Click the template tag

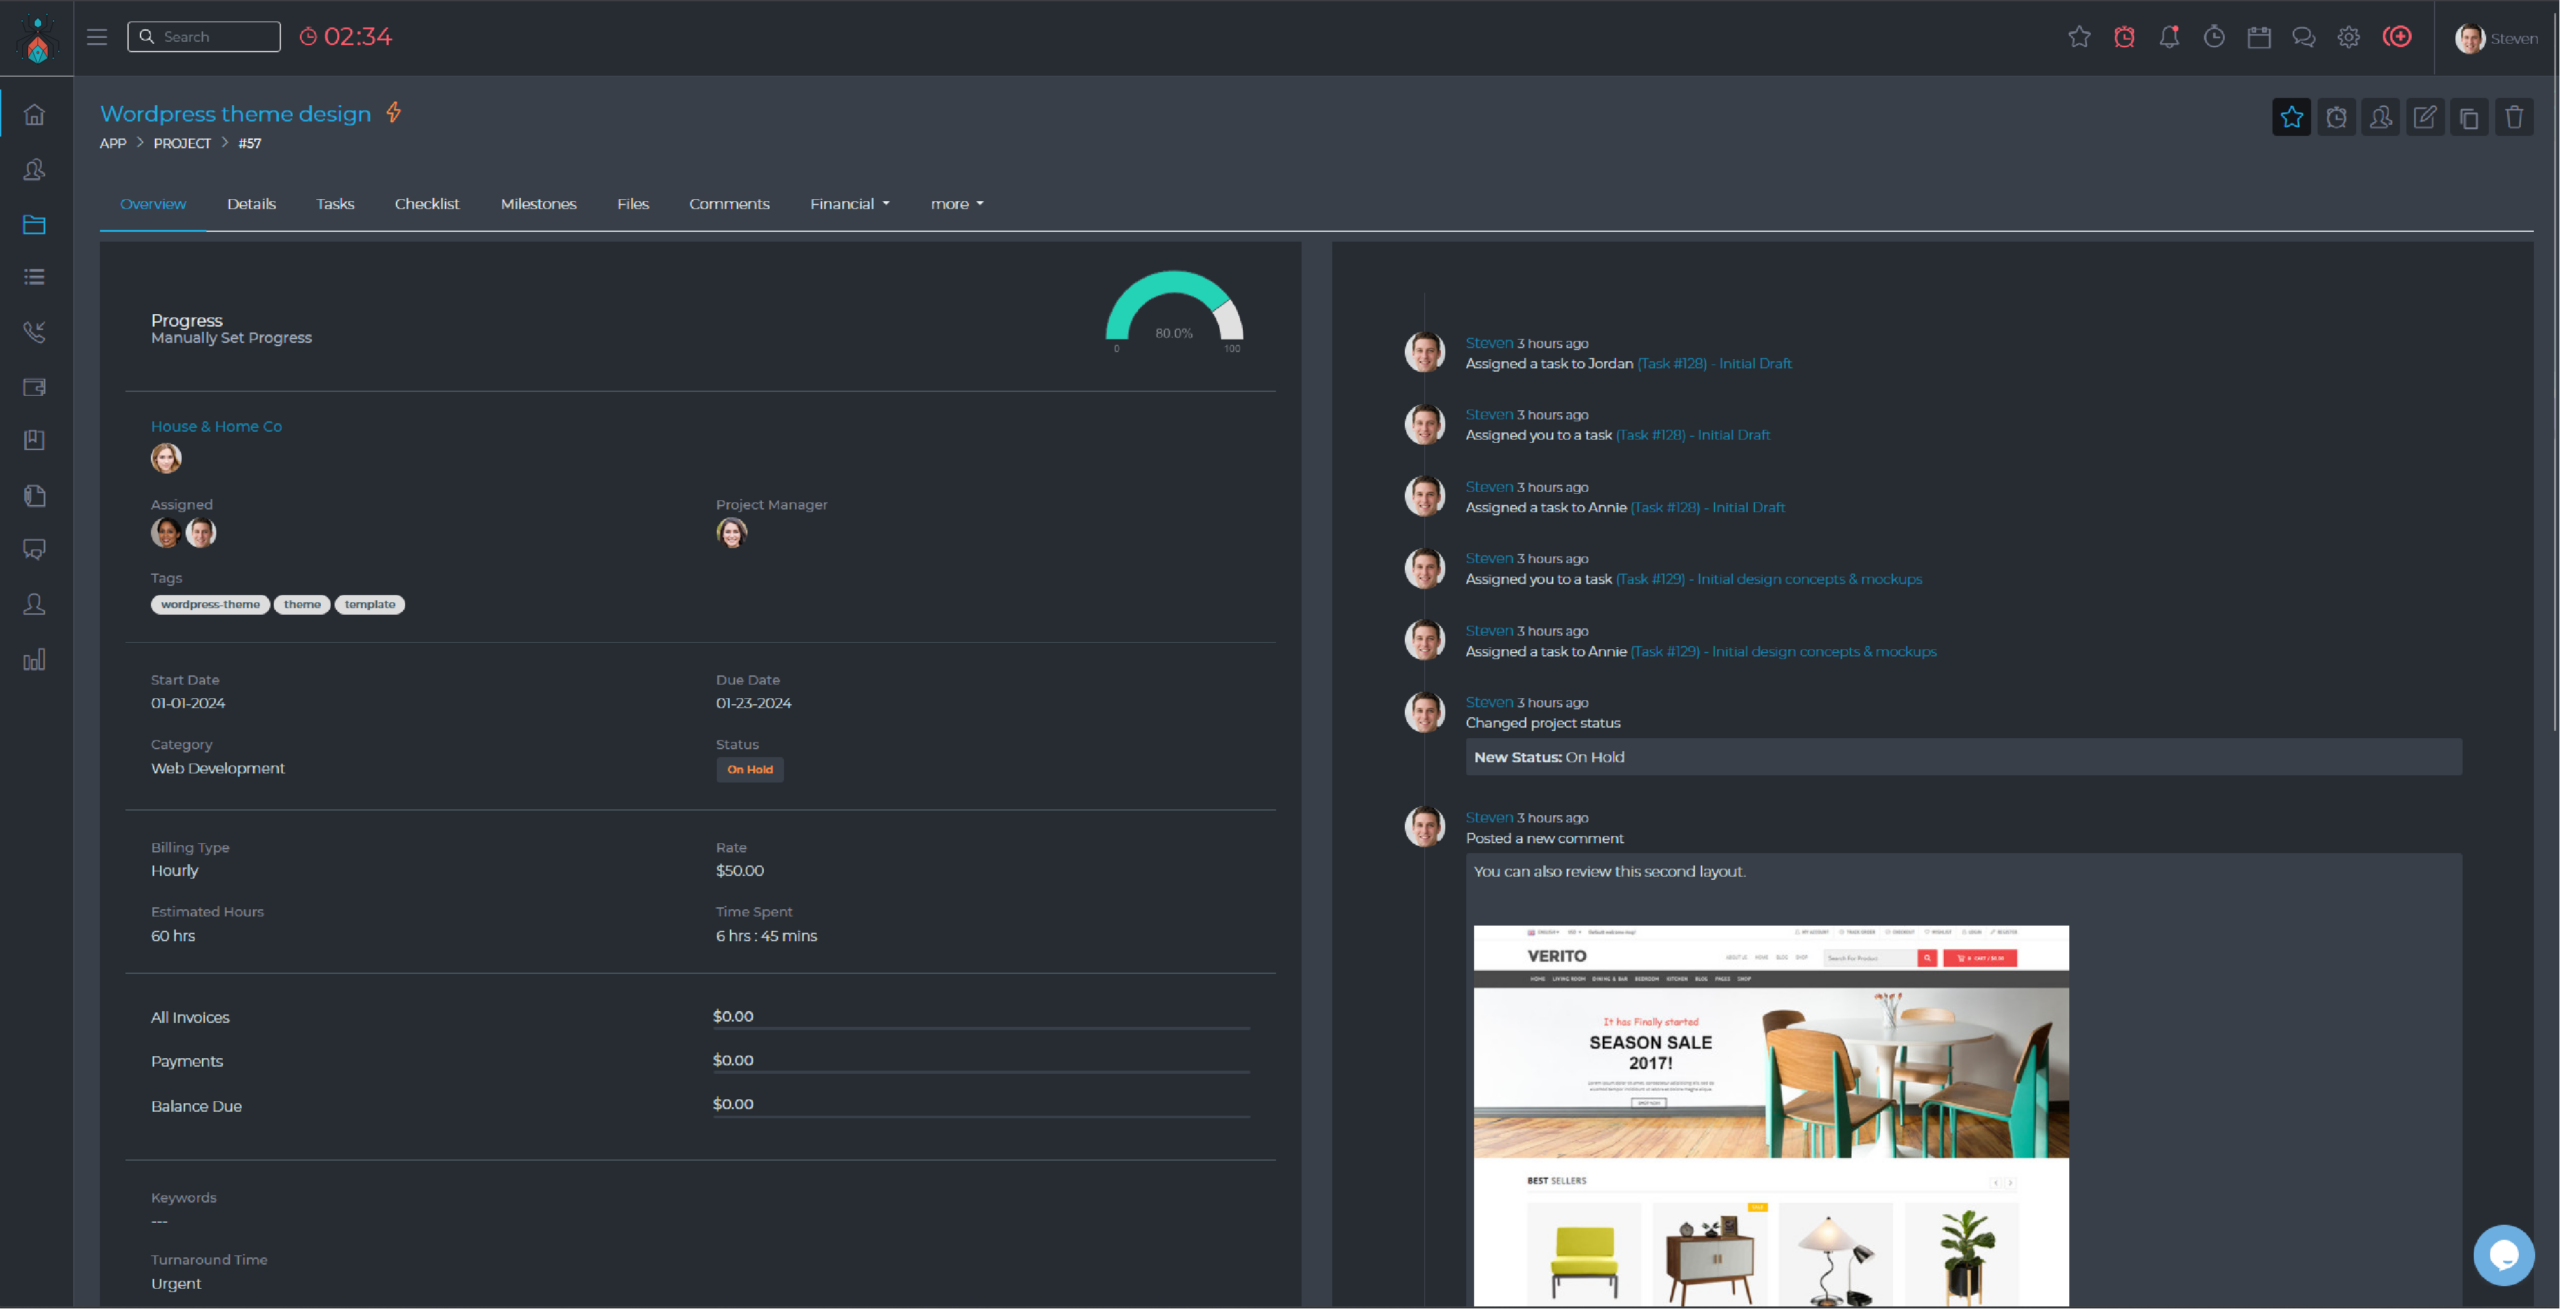[x=370, y=604]
